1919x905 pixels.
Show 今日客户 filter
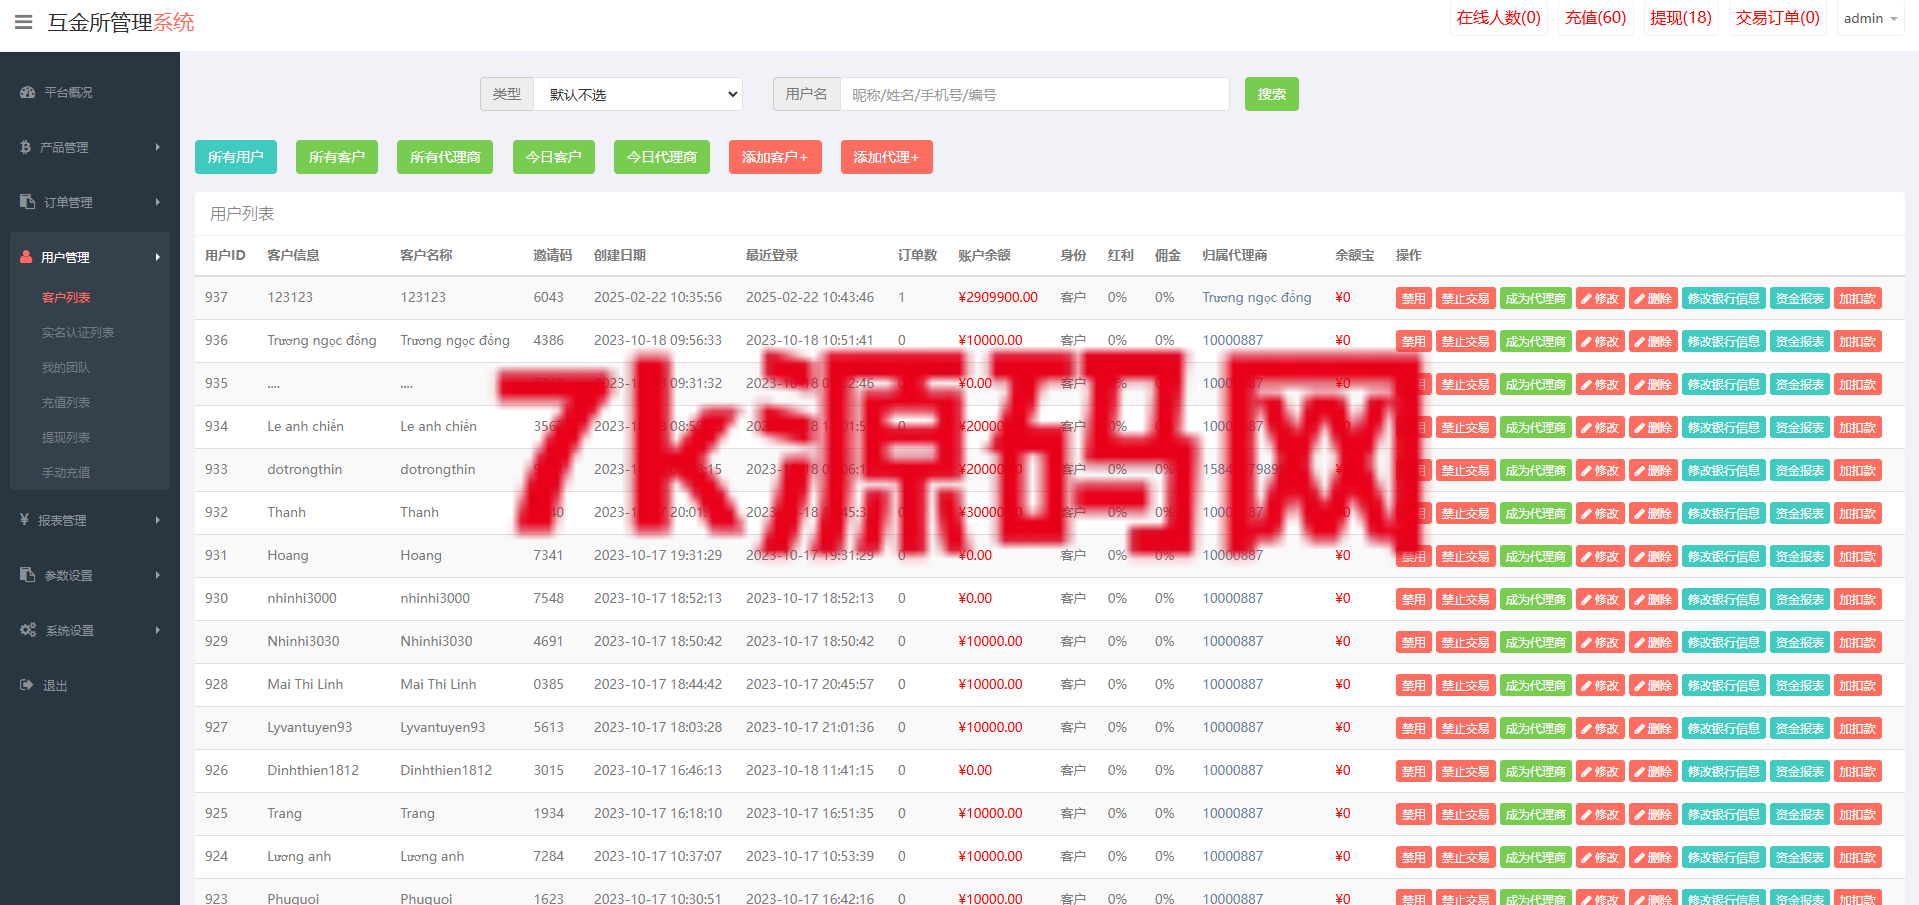554,157
